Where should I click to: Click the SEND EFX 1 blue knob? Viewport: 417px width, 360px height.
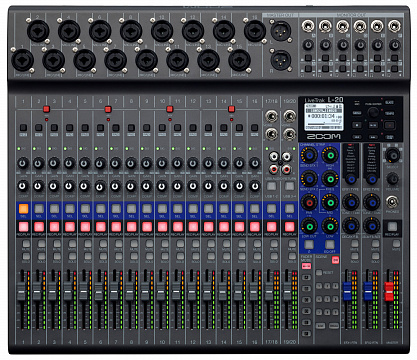[309, 155]
